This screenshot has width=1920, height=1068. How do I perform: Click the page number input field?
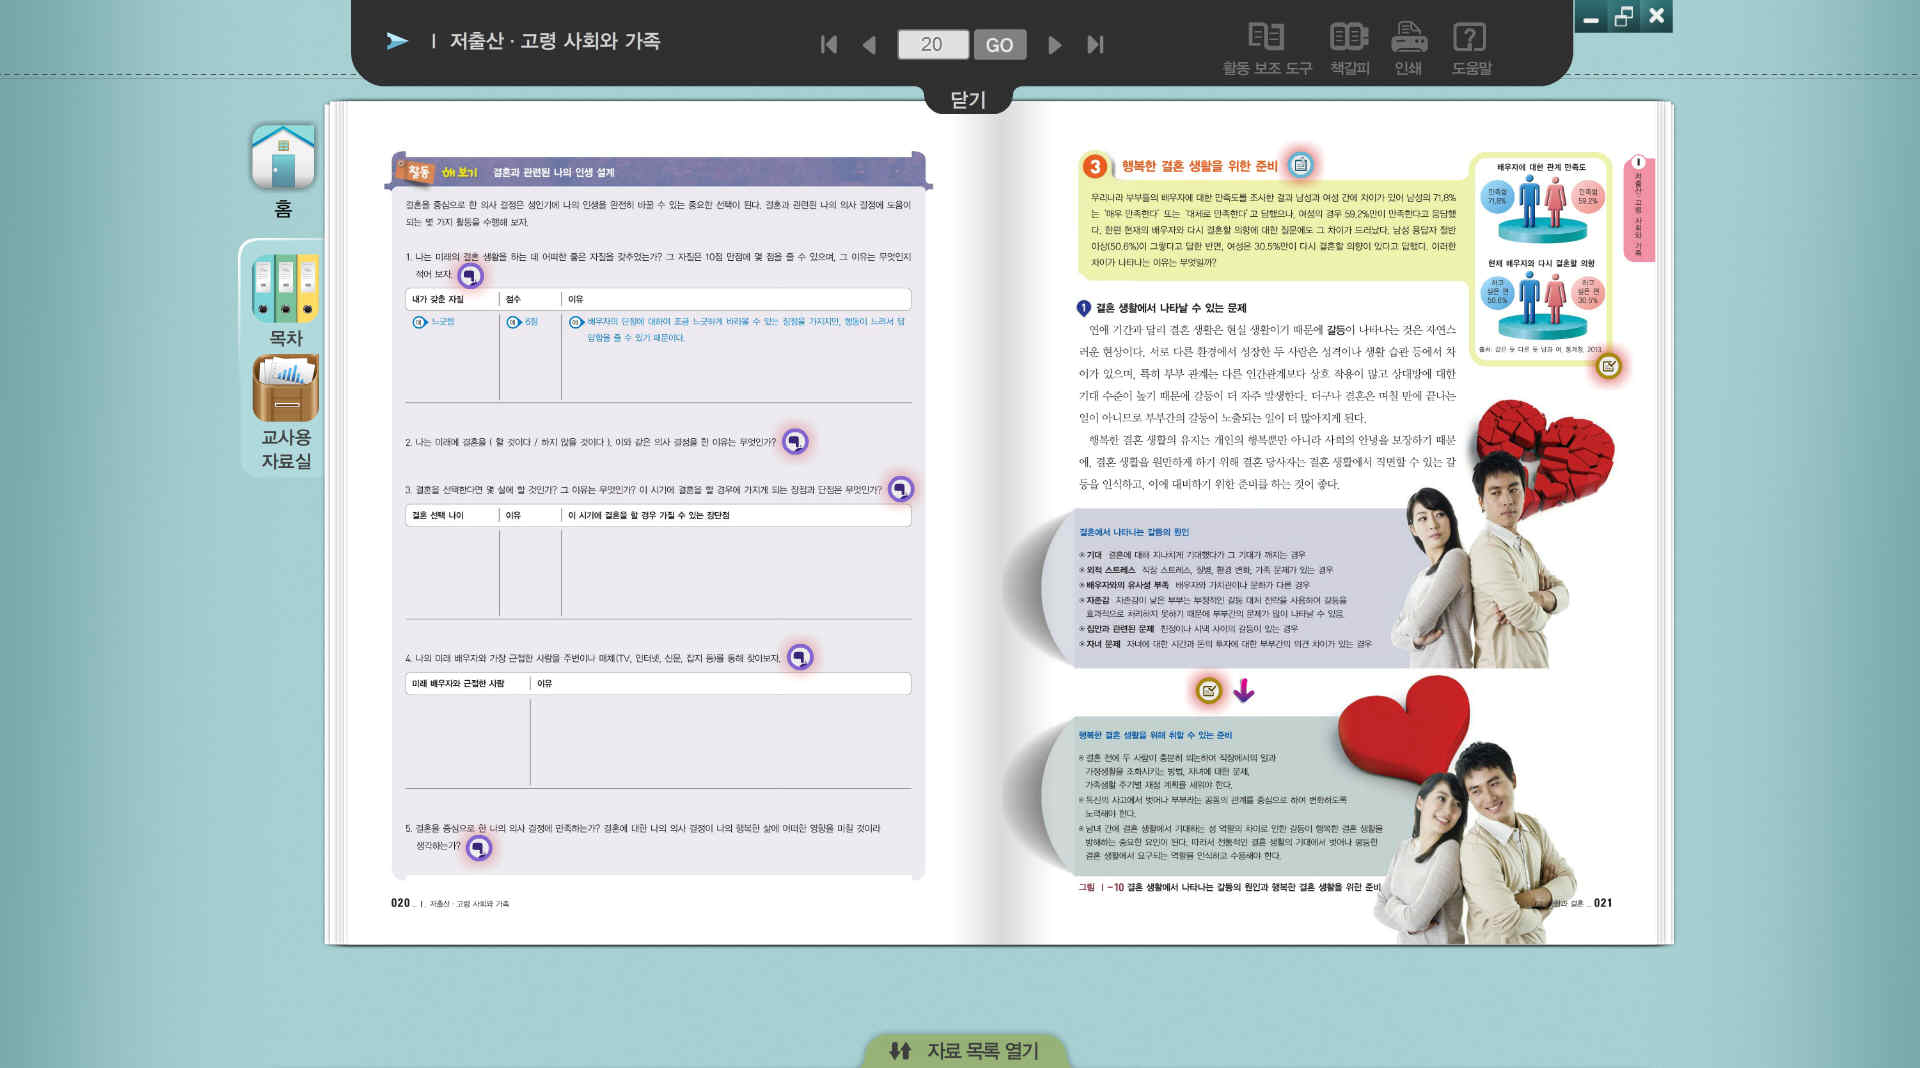[932, 45]
